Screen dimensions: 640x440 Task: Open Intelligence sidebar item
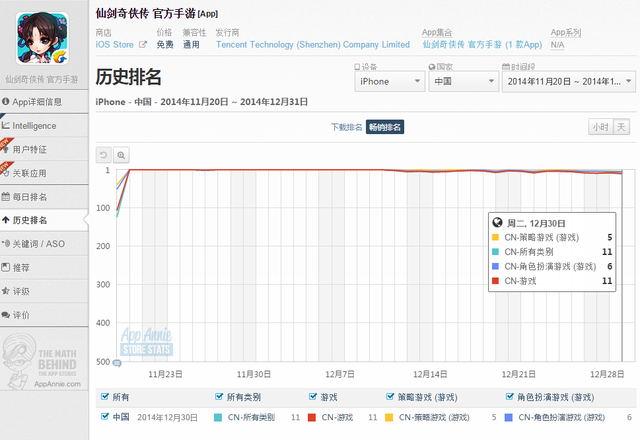(44, 126)
